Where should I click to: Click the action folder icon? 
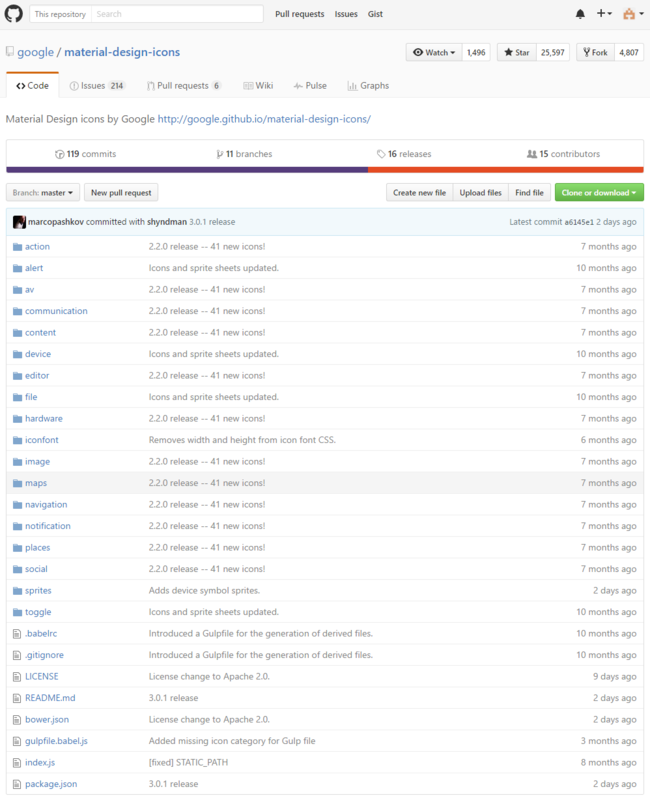pyautogui.click(x=17, y=246)
